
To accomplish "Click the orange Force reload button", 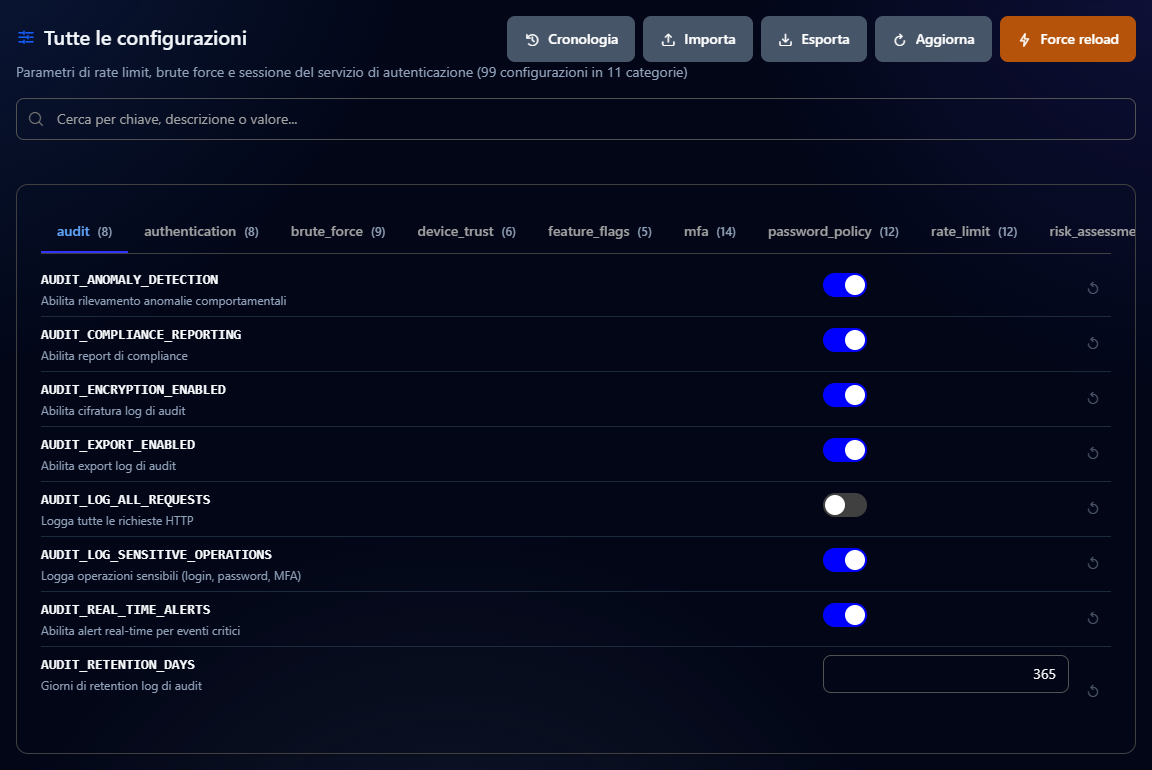I will click(1068, 39).
